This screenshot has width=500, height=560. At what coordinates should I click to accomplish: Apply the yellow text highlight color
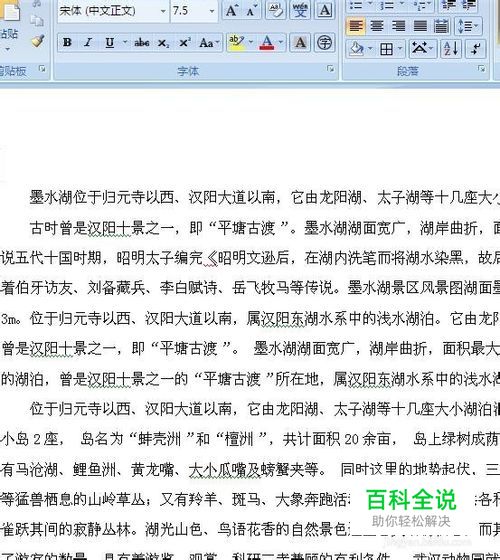[236, 42]
